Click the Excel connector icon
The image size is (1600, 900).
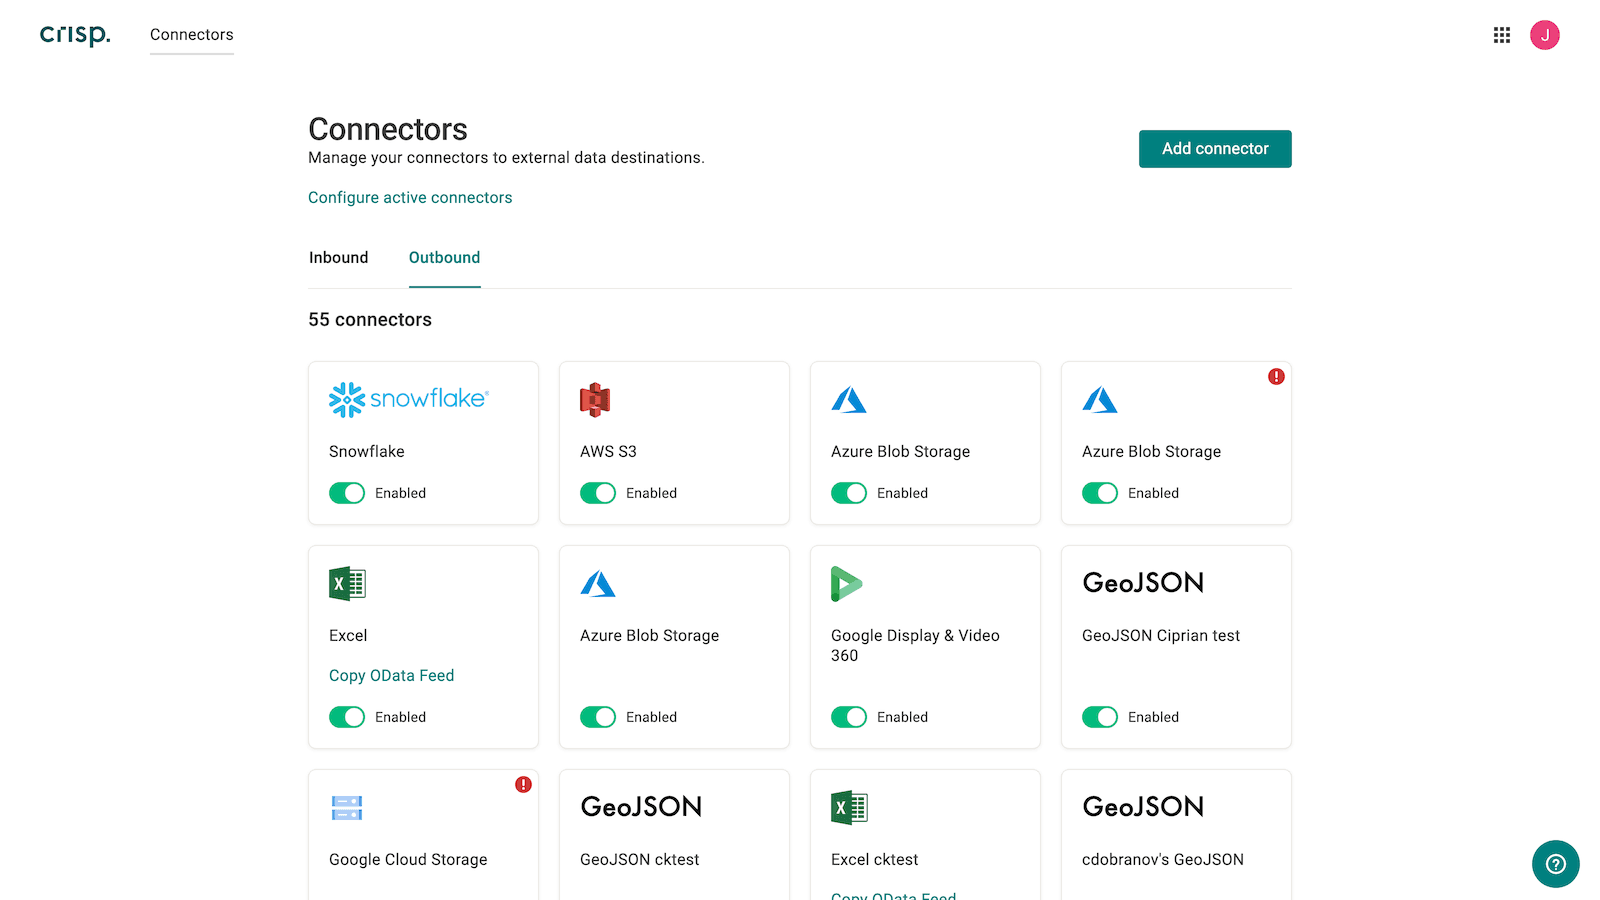pos(346,583)
